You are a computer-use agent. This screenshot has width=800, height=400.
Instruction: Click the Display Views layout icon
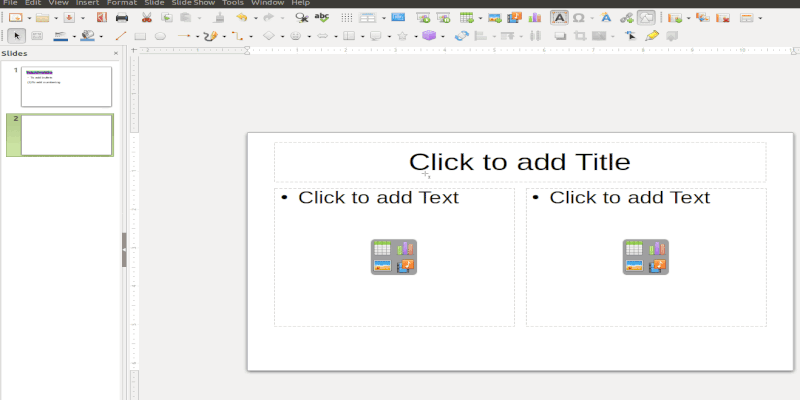[x=367, y=18]
